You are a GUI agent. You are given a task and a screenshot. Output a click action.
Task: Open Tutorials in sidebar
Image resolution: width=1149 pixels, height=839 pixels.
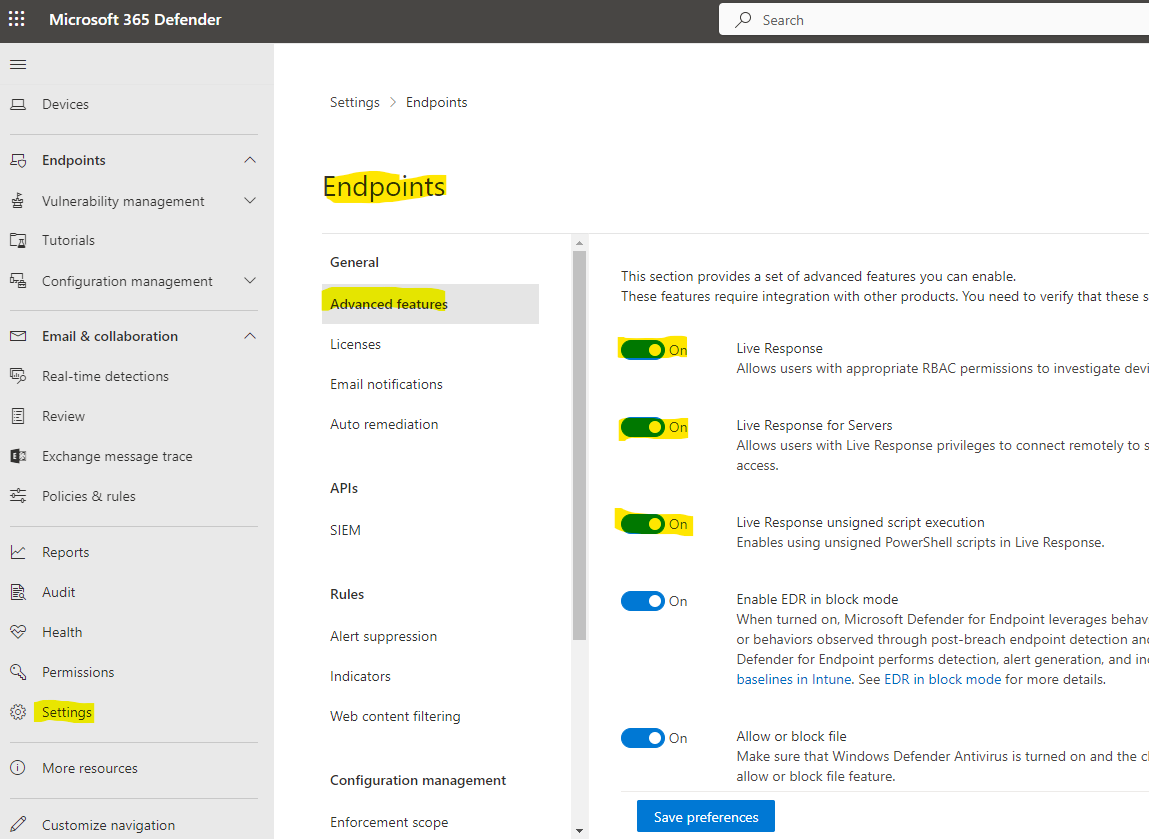pos(68,240)
